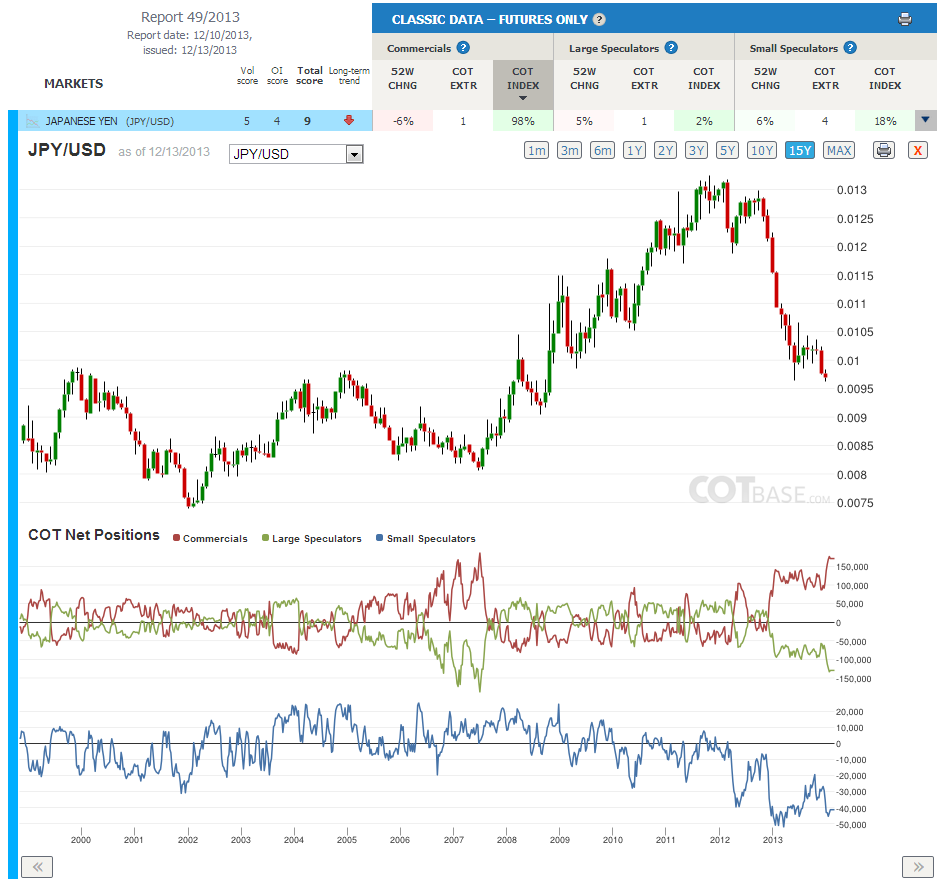Click the 2000 timeline label
The image size is (942, 879).
point(81,839)
